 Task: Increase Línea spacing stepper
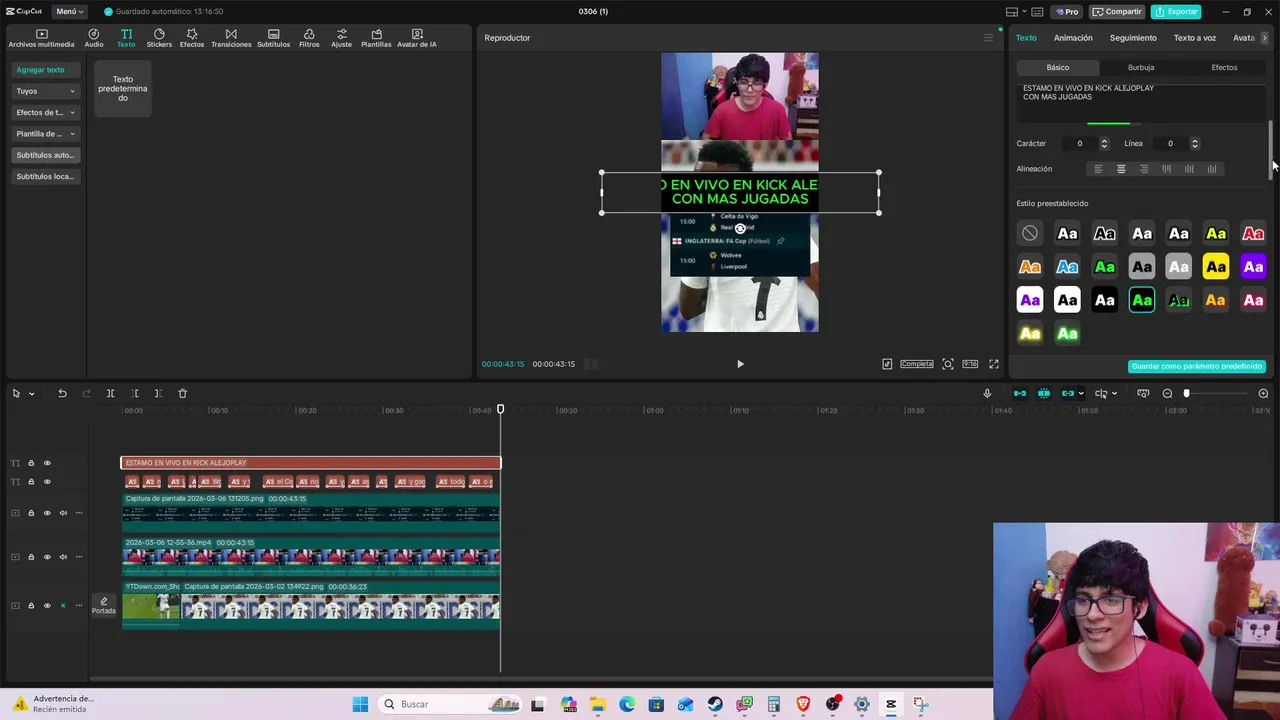(1195, 141)
